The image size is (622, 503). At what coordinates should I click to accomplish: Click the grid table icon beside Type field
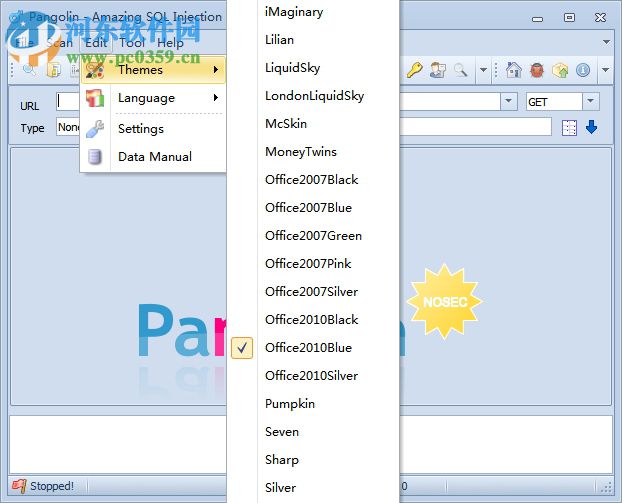(569, 128)
